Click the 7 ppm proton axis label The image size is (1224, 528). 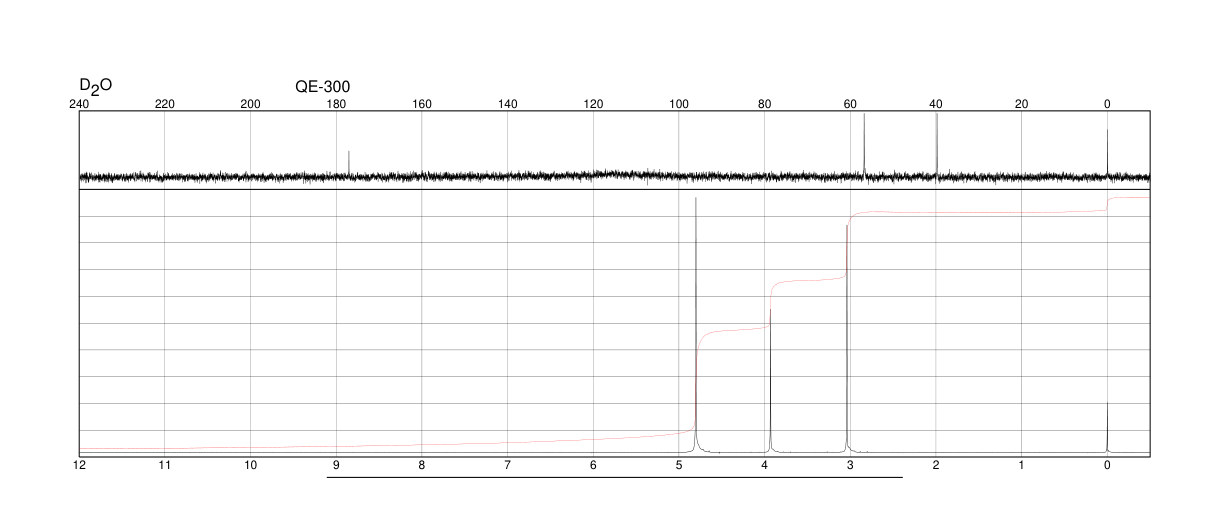508,466
